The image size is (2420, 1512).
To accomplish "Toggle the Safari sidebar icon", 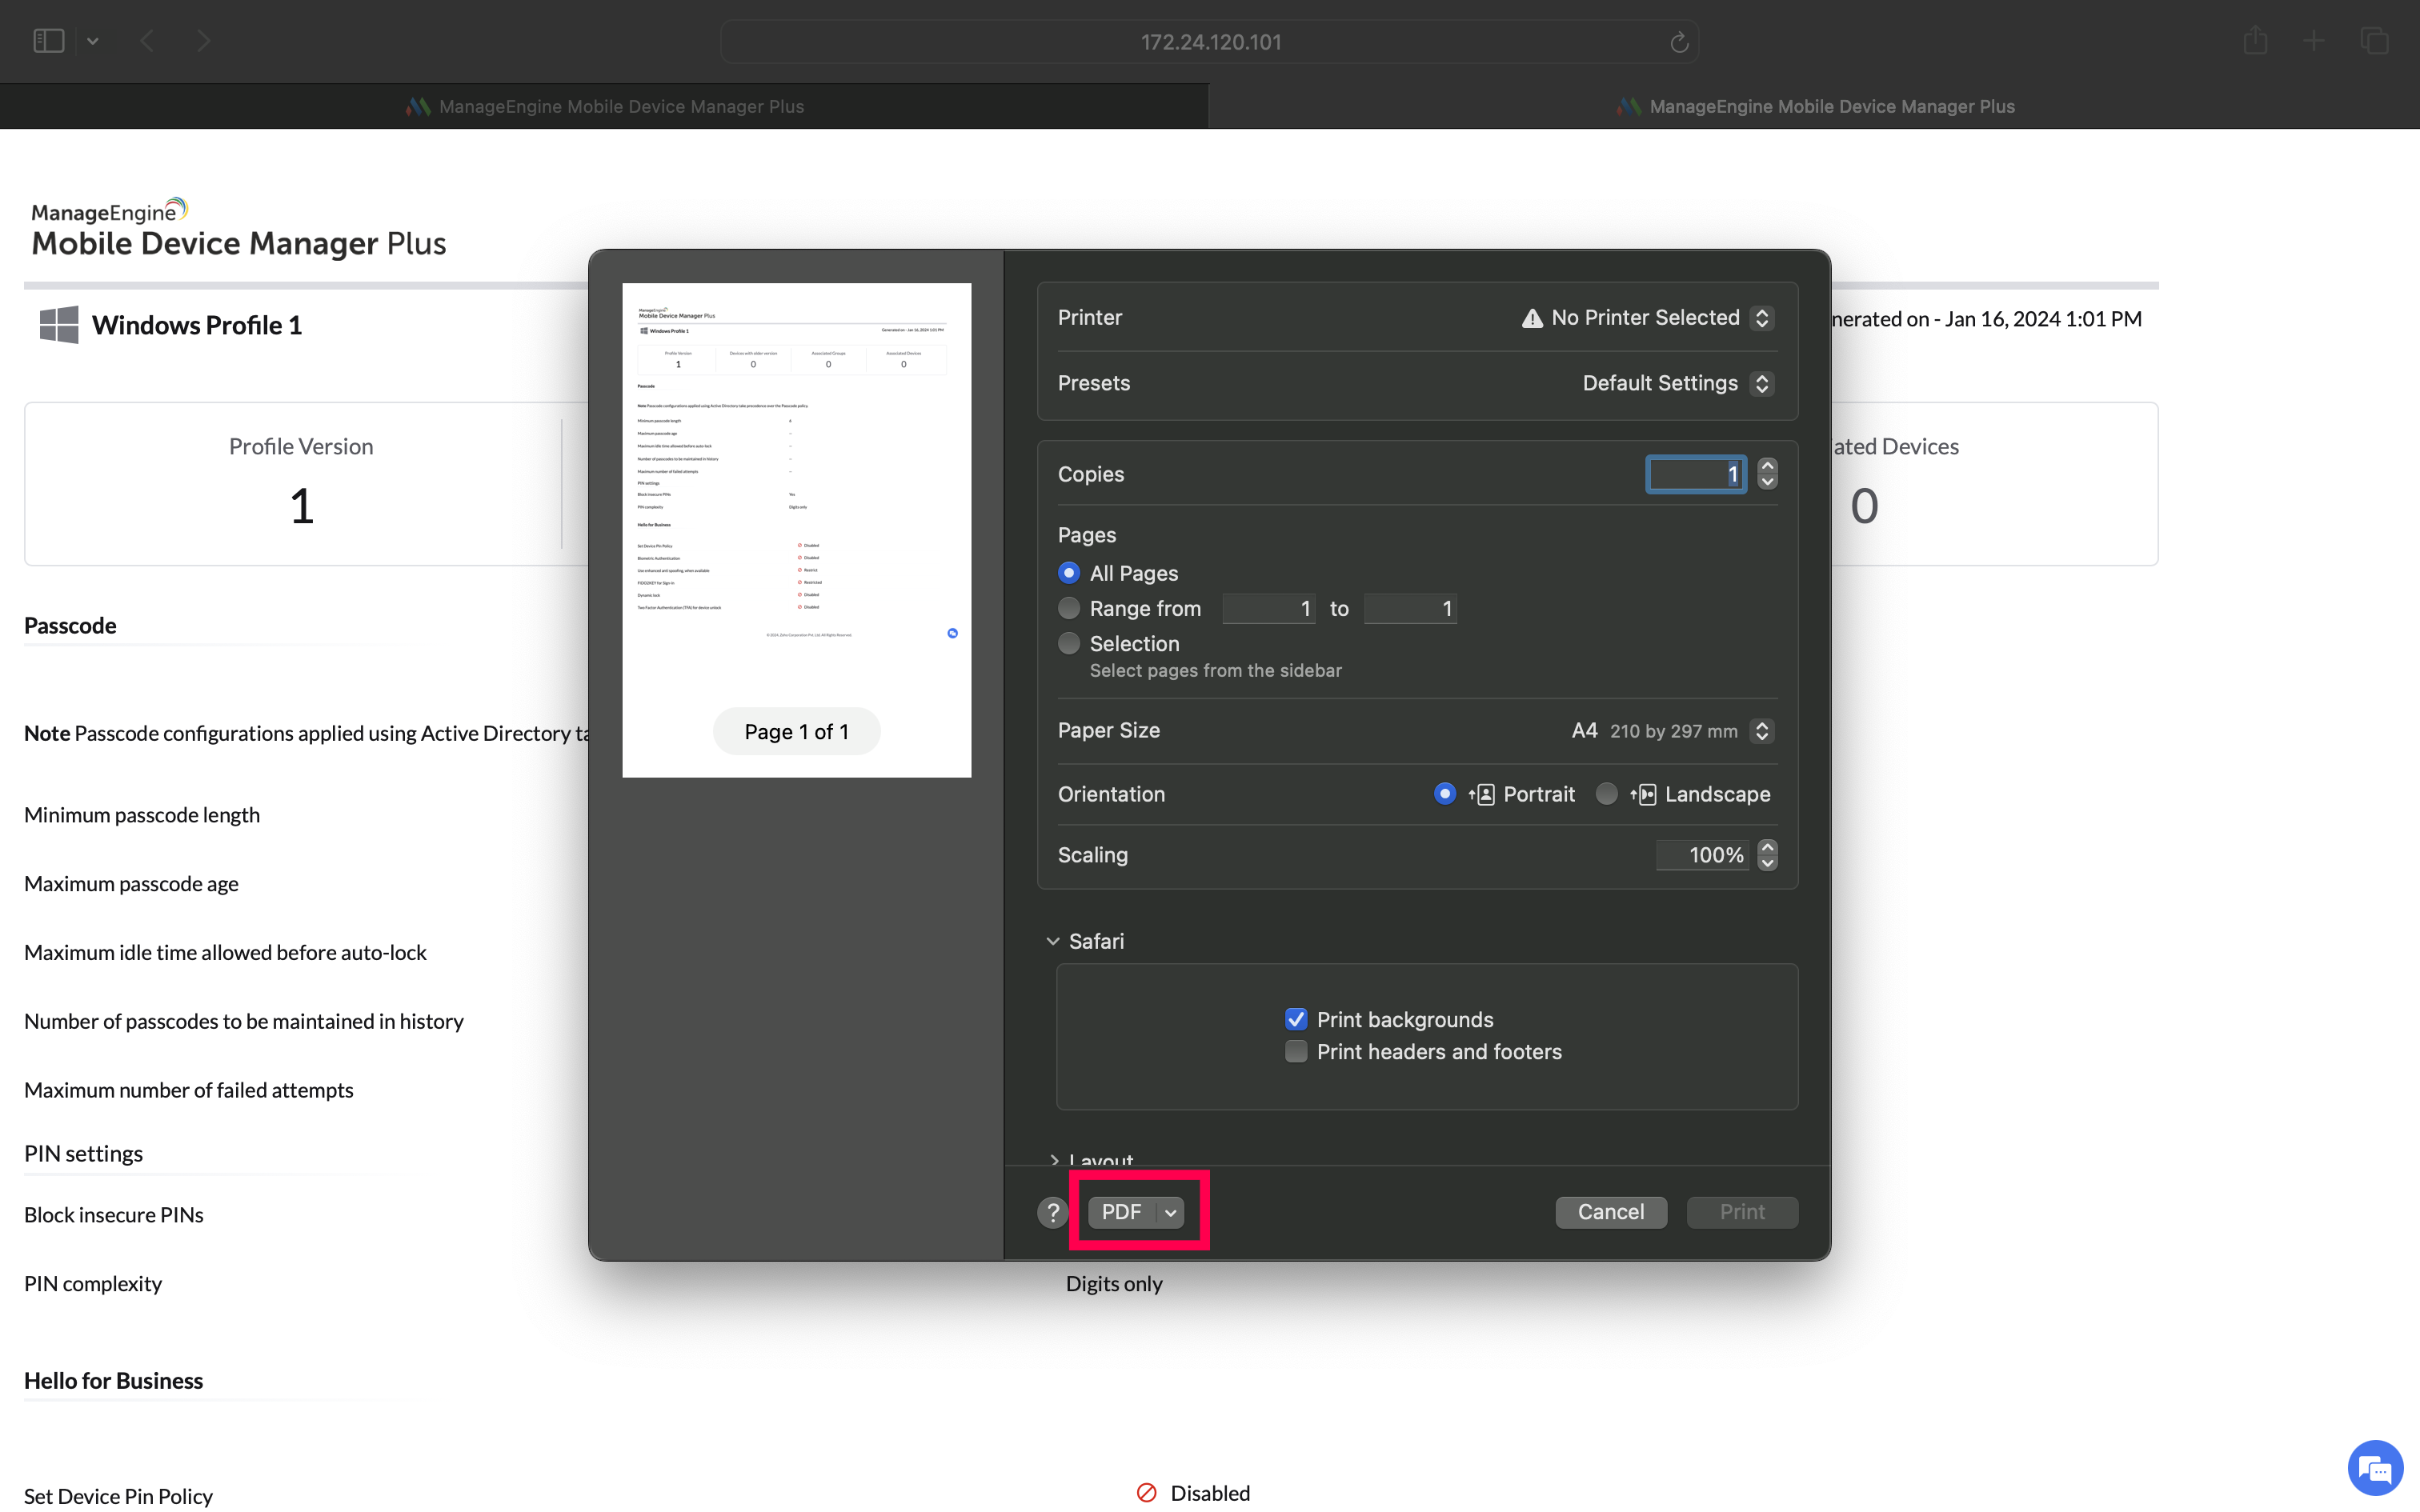I will (x=49, y=41).
